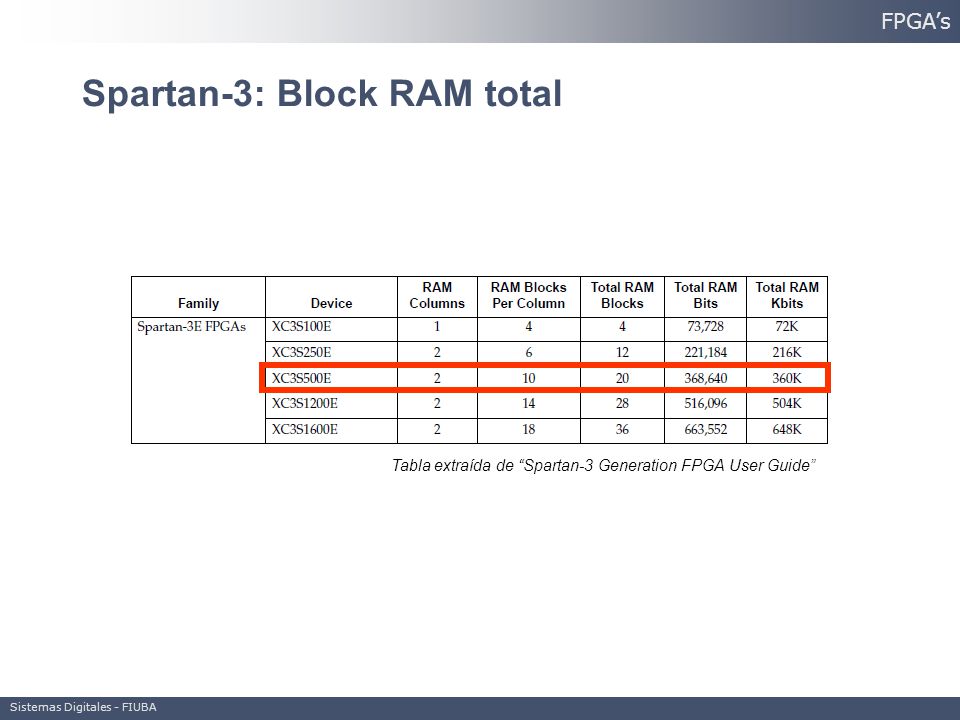Screen dimensions: 960x720
Task: Click the '368,640' total bits value
Action: [x=705, y=378]
